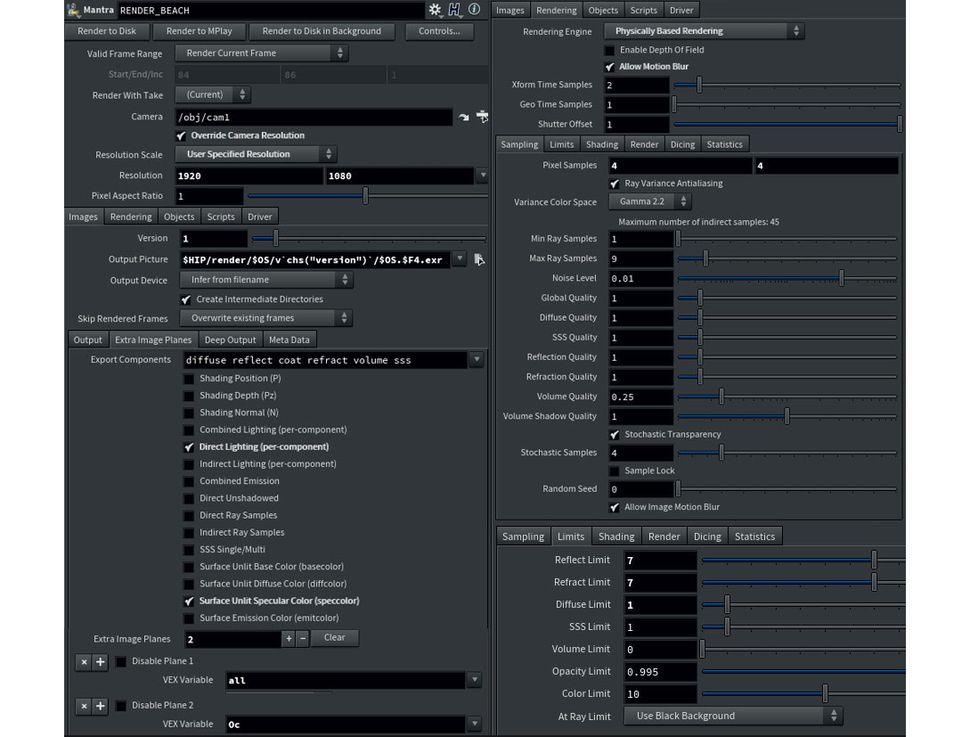
Task: Jump to camera node using arrow icon
Action: coord(464,117)
